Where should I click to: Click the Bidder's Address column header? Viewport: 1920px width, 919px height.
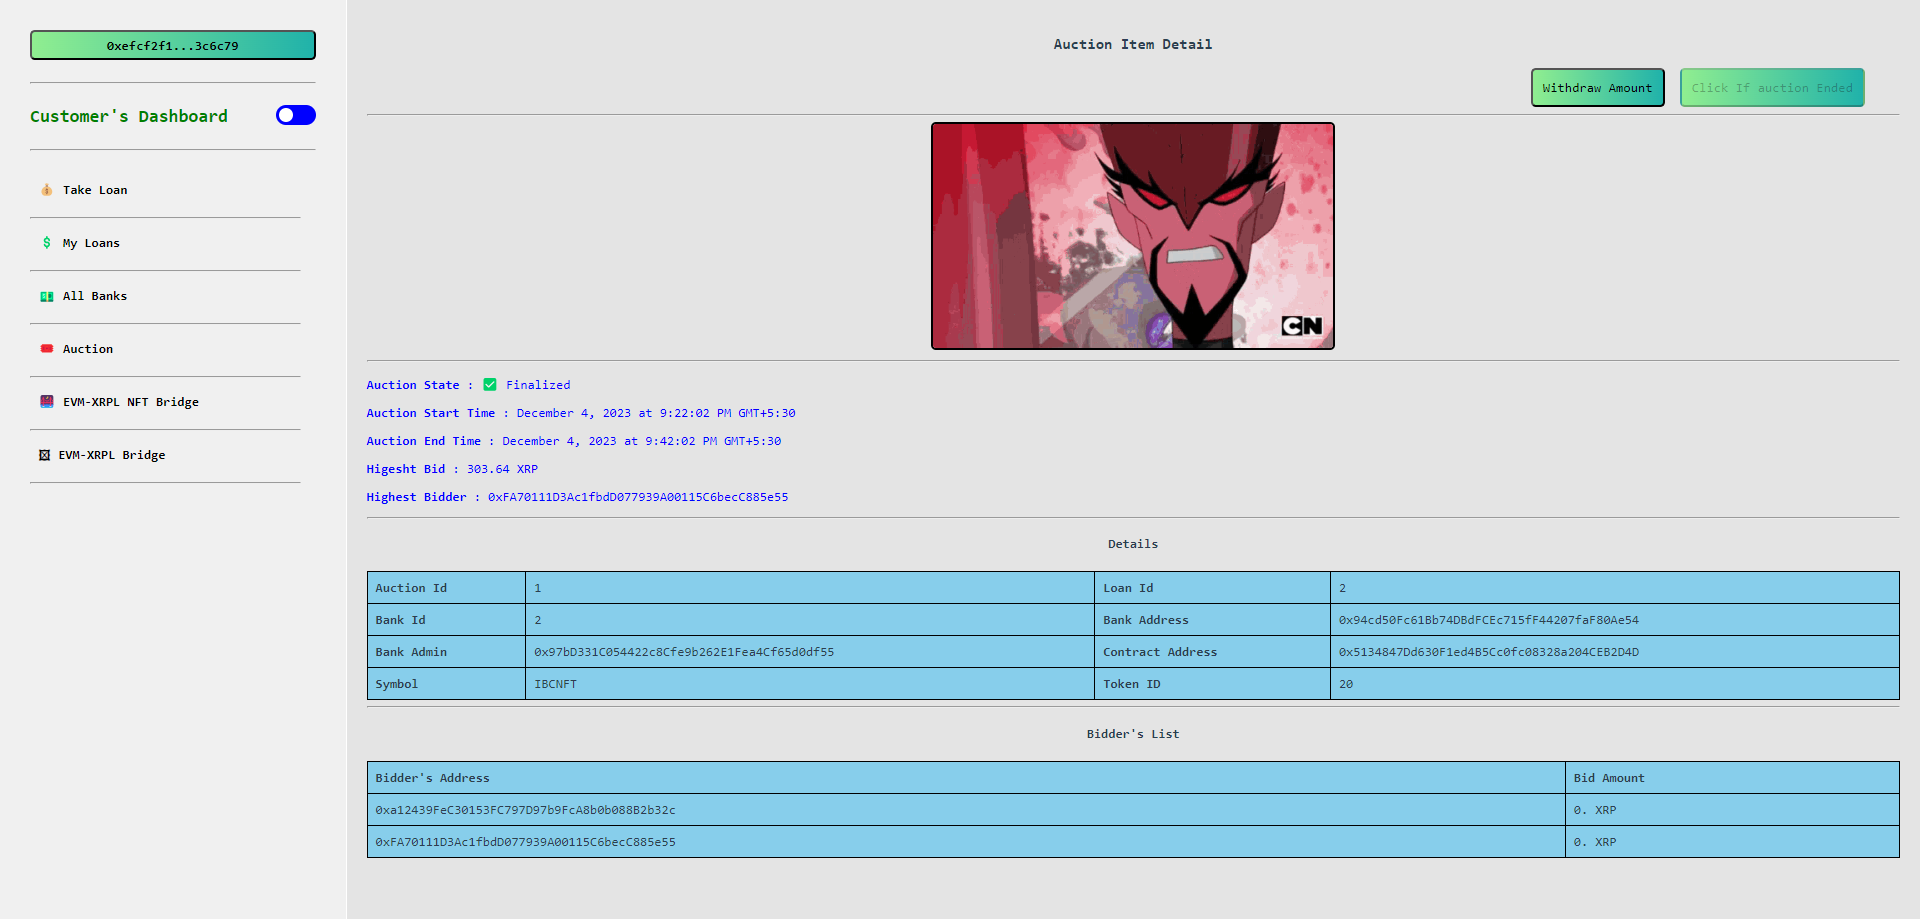pyautogui.click(x=966, y=778)
